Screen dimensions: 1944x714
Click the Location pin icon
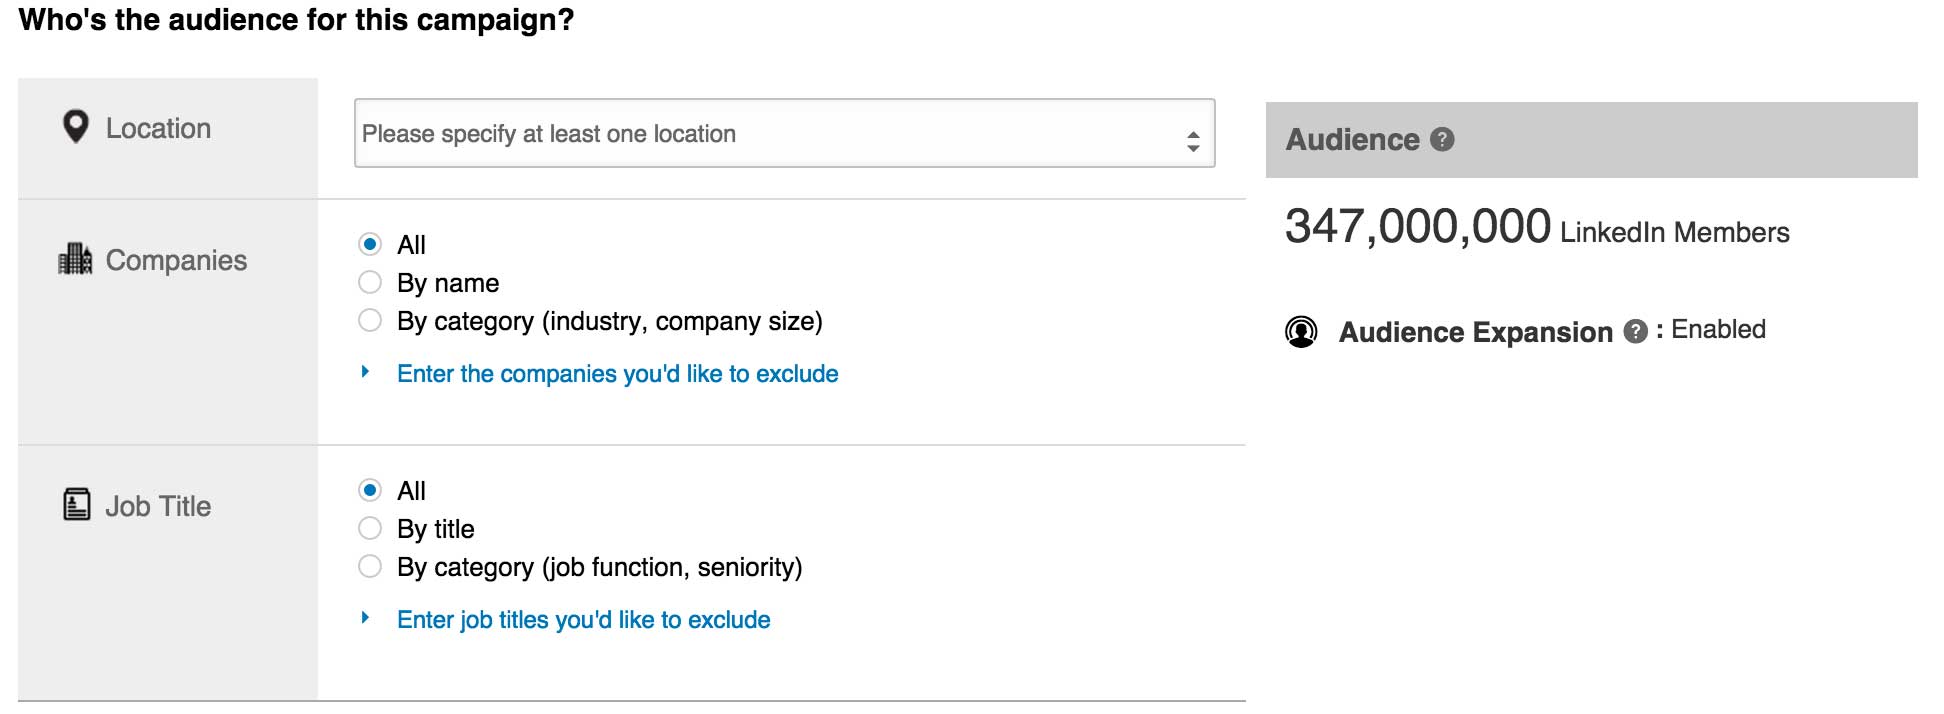click(76, 127)
